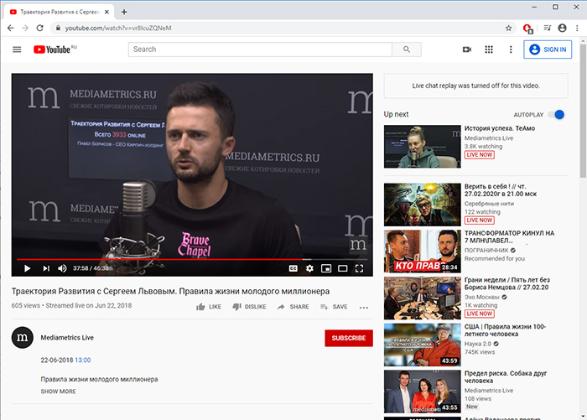Toggle closed captions in the player
Image resolution: width=587 pixels, height=420 pixels.
pos(293,268)
